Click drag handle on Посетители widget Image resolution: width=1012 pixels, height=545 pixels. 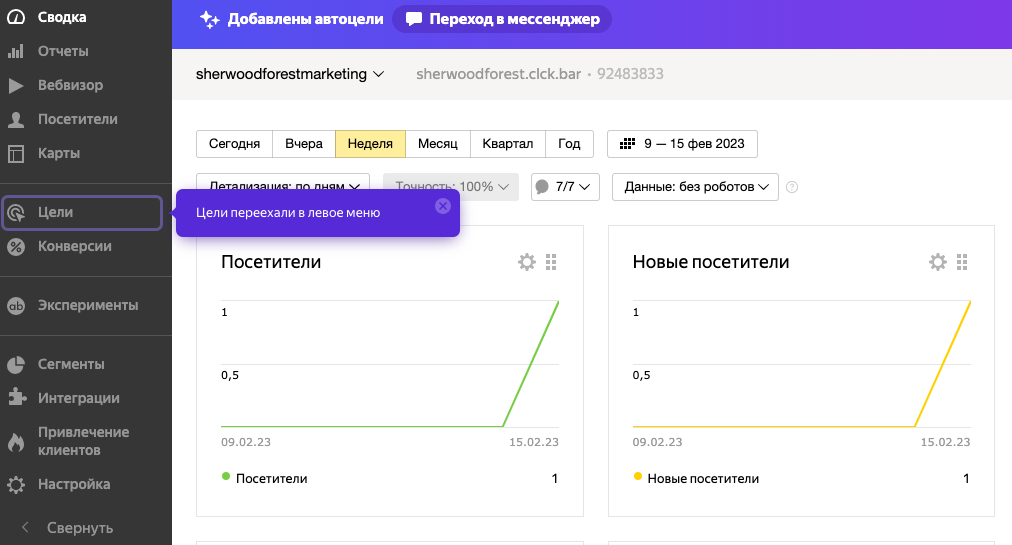click(551, 262)
